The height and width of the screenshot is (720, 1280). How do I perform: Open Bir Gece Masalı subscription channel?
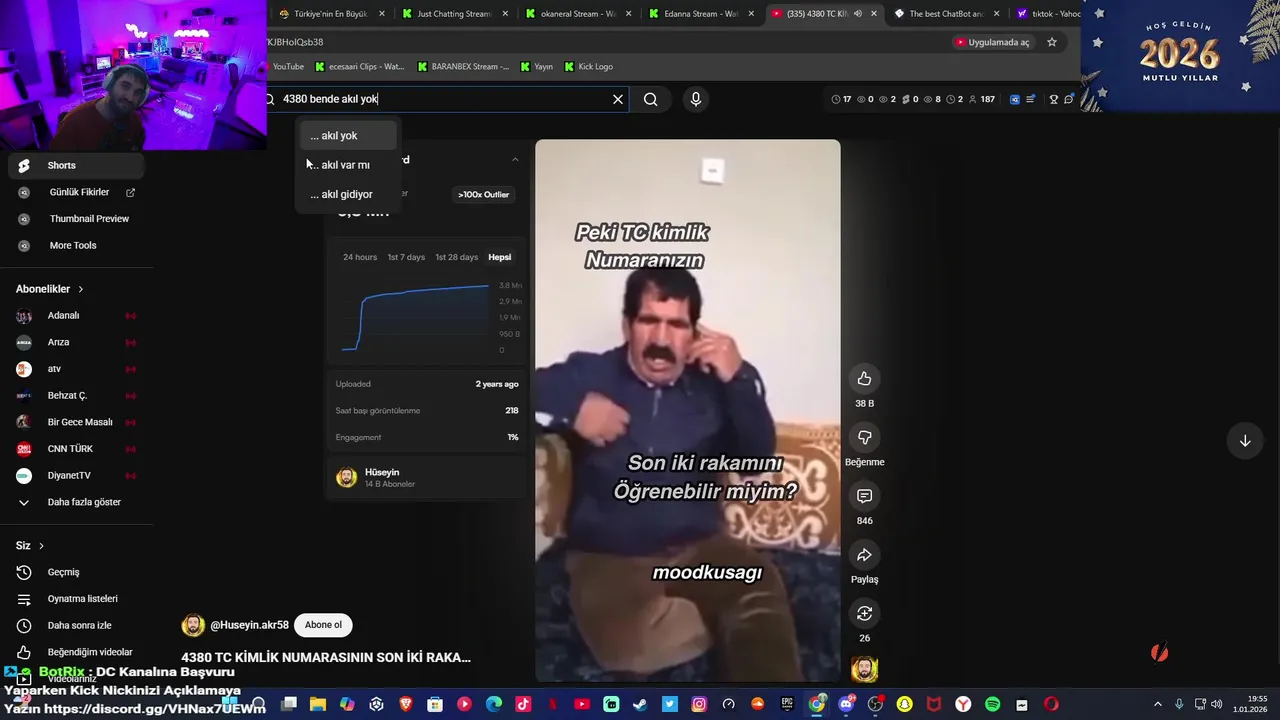76,422
